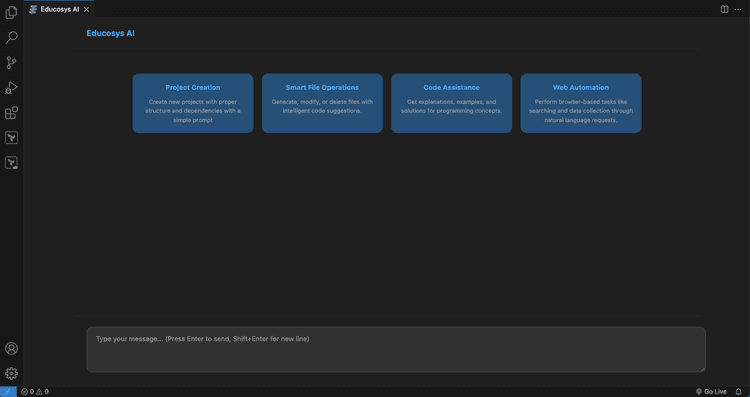Screen dimensions: 750x397
Task: Click the remote window status icon
Action: coord(8,392)
